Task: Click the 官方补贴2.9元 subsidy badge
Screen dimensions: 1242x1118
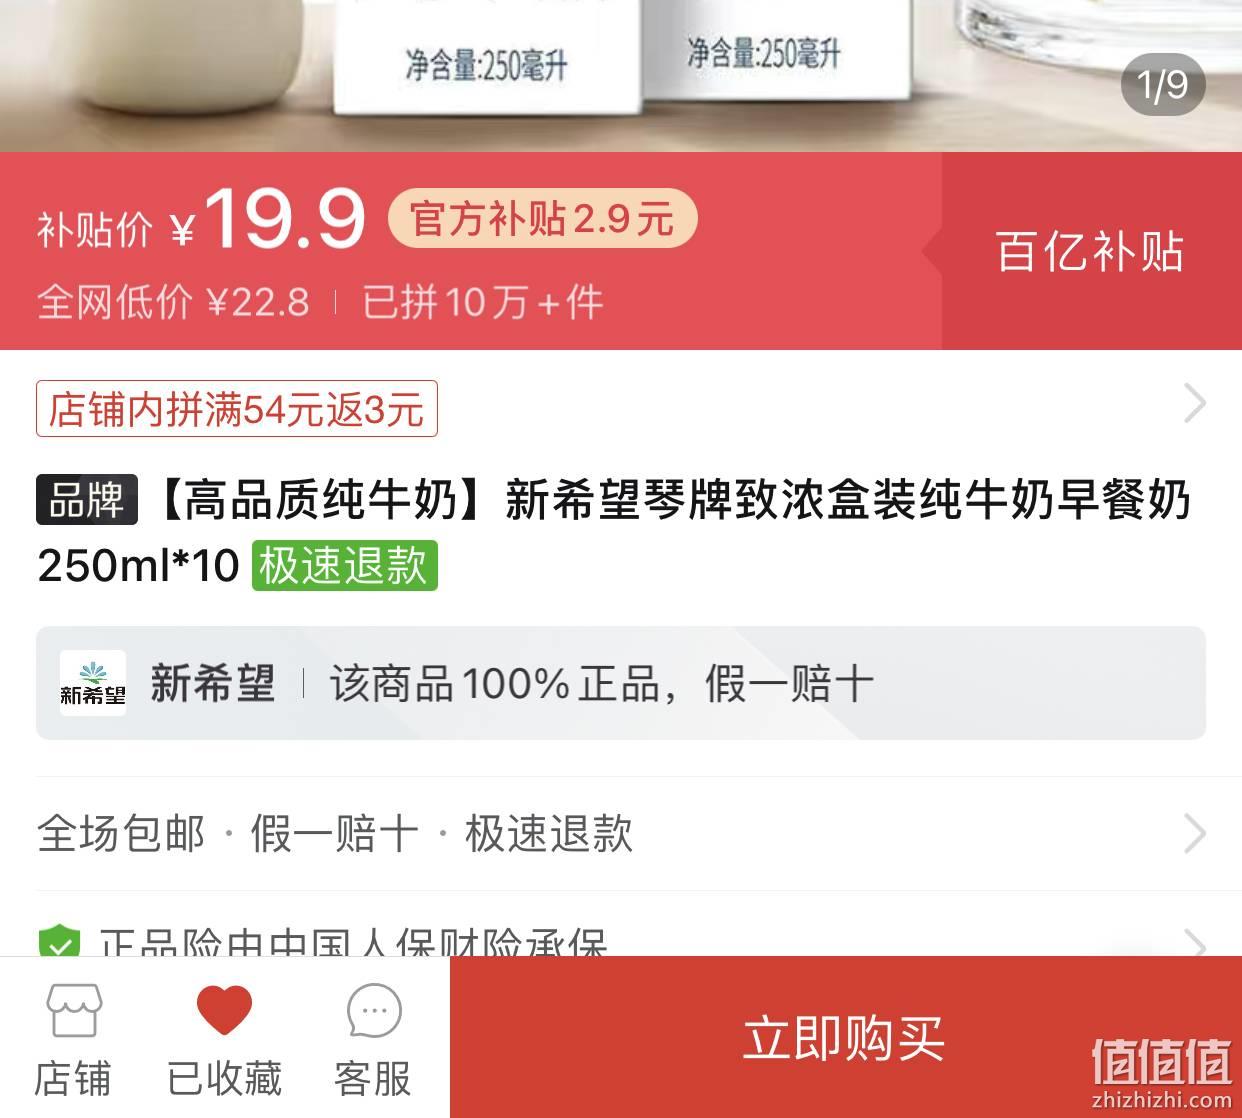Action: 542,218
